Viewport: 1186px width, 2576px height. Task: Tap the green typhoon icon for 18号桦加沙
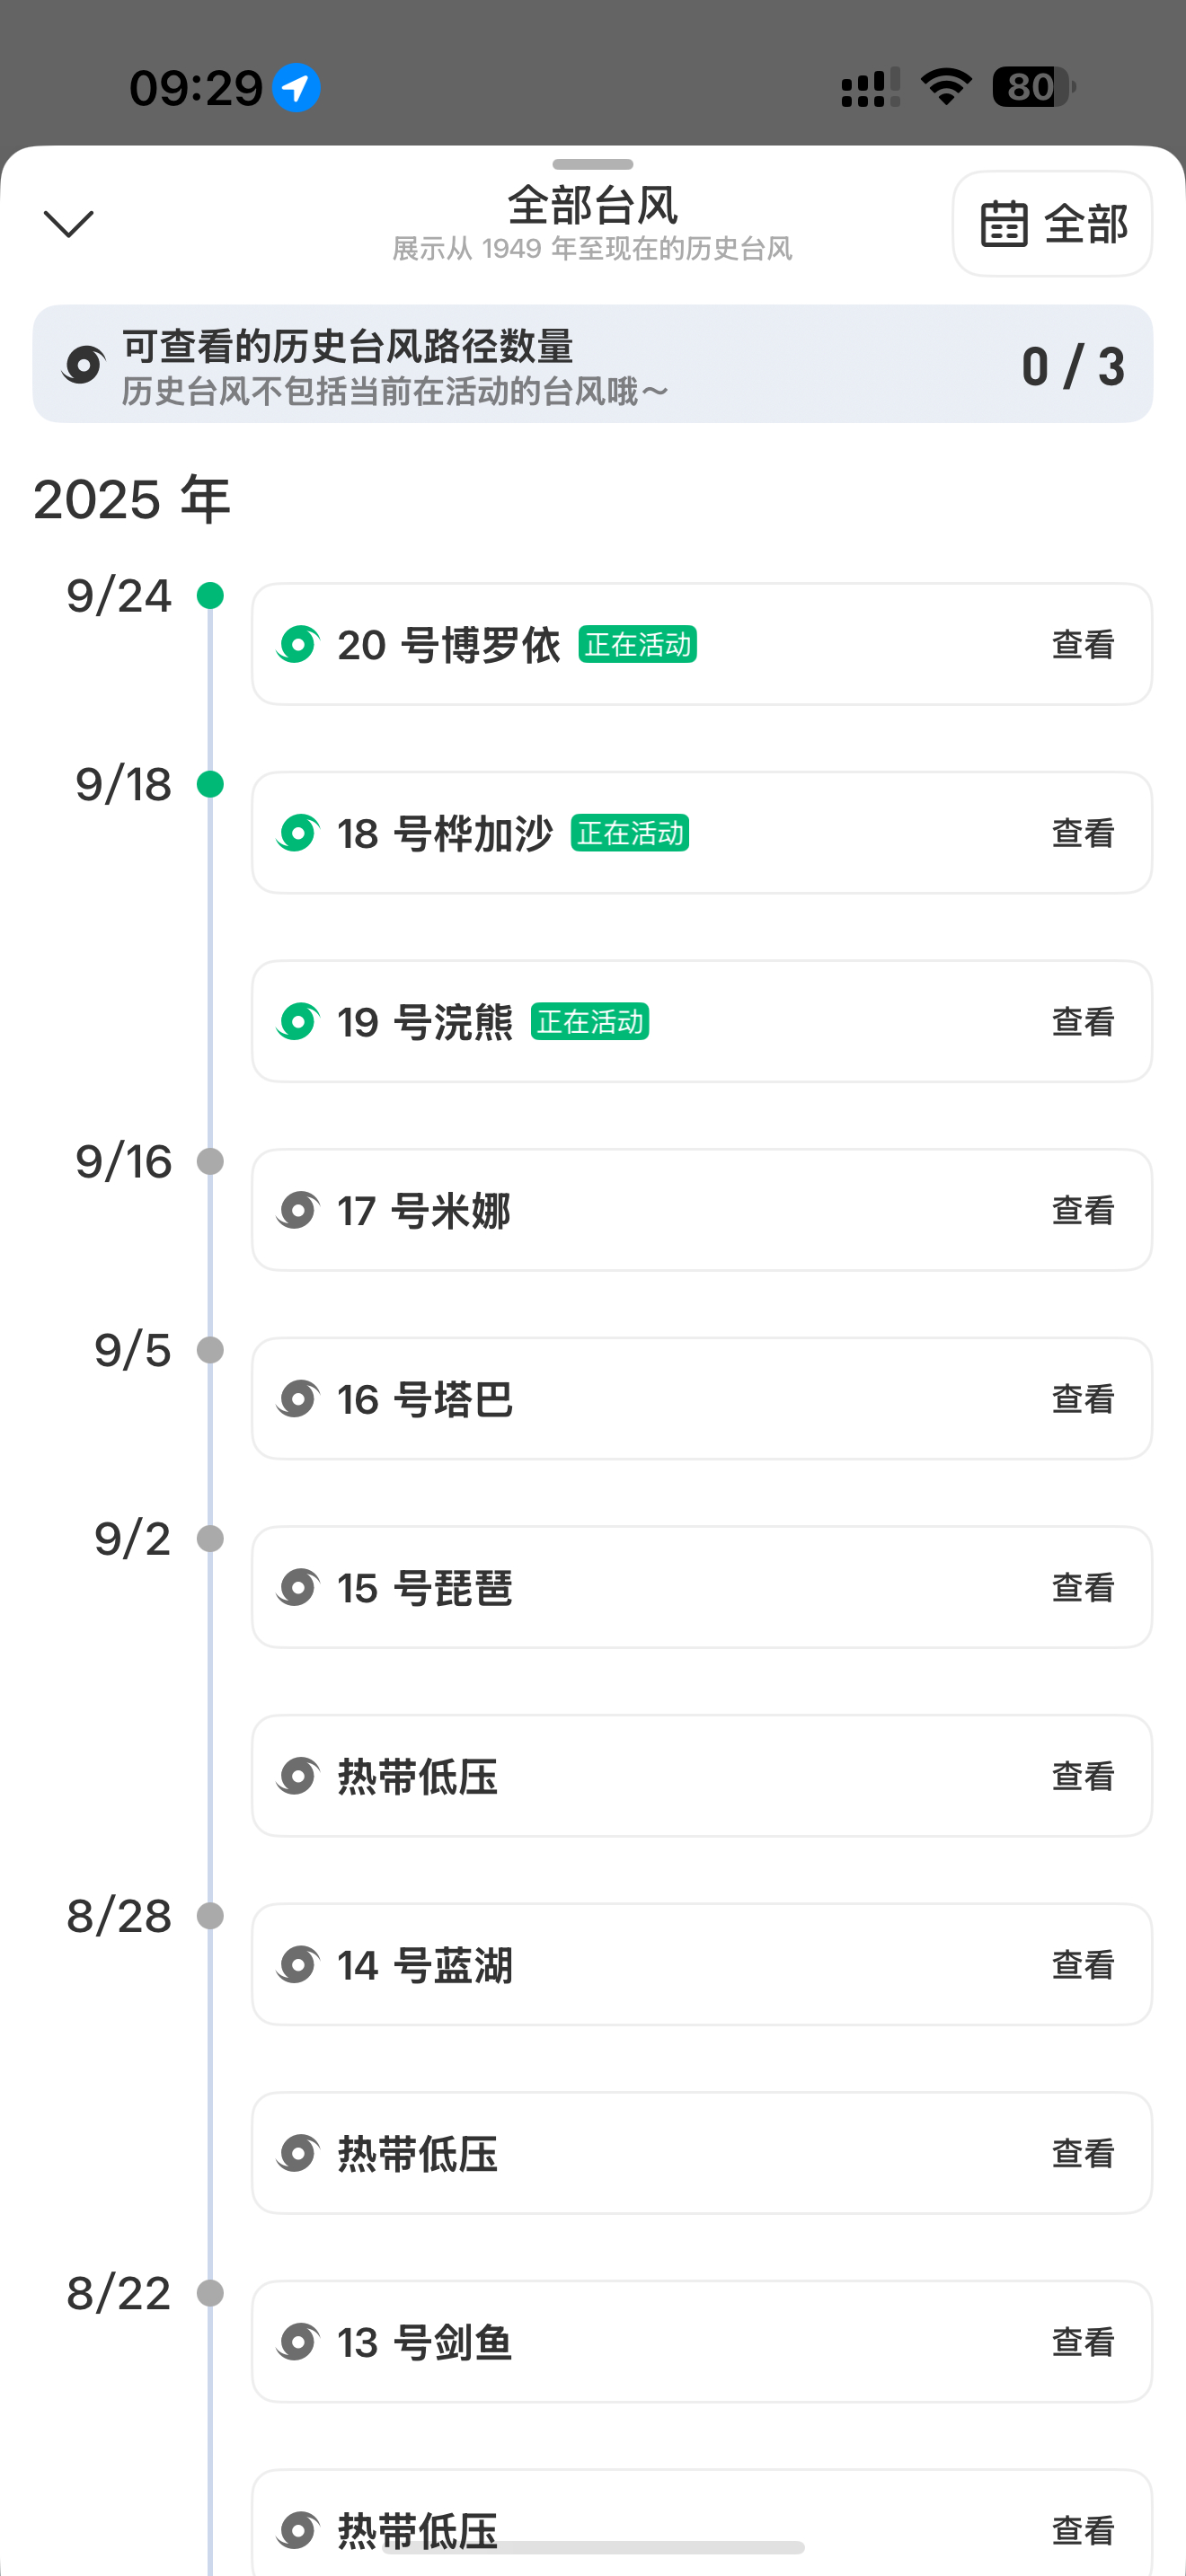298,832
